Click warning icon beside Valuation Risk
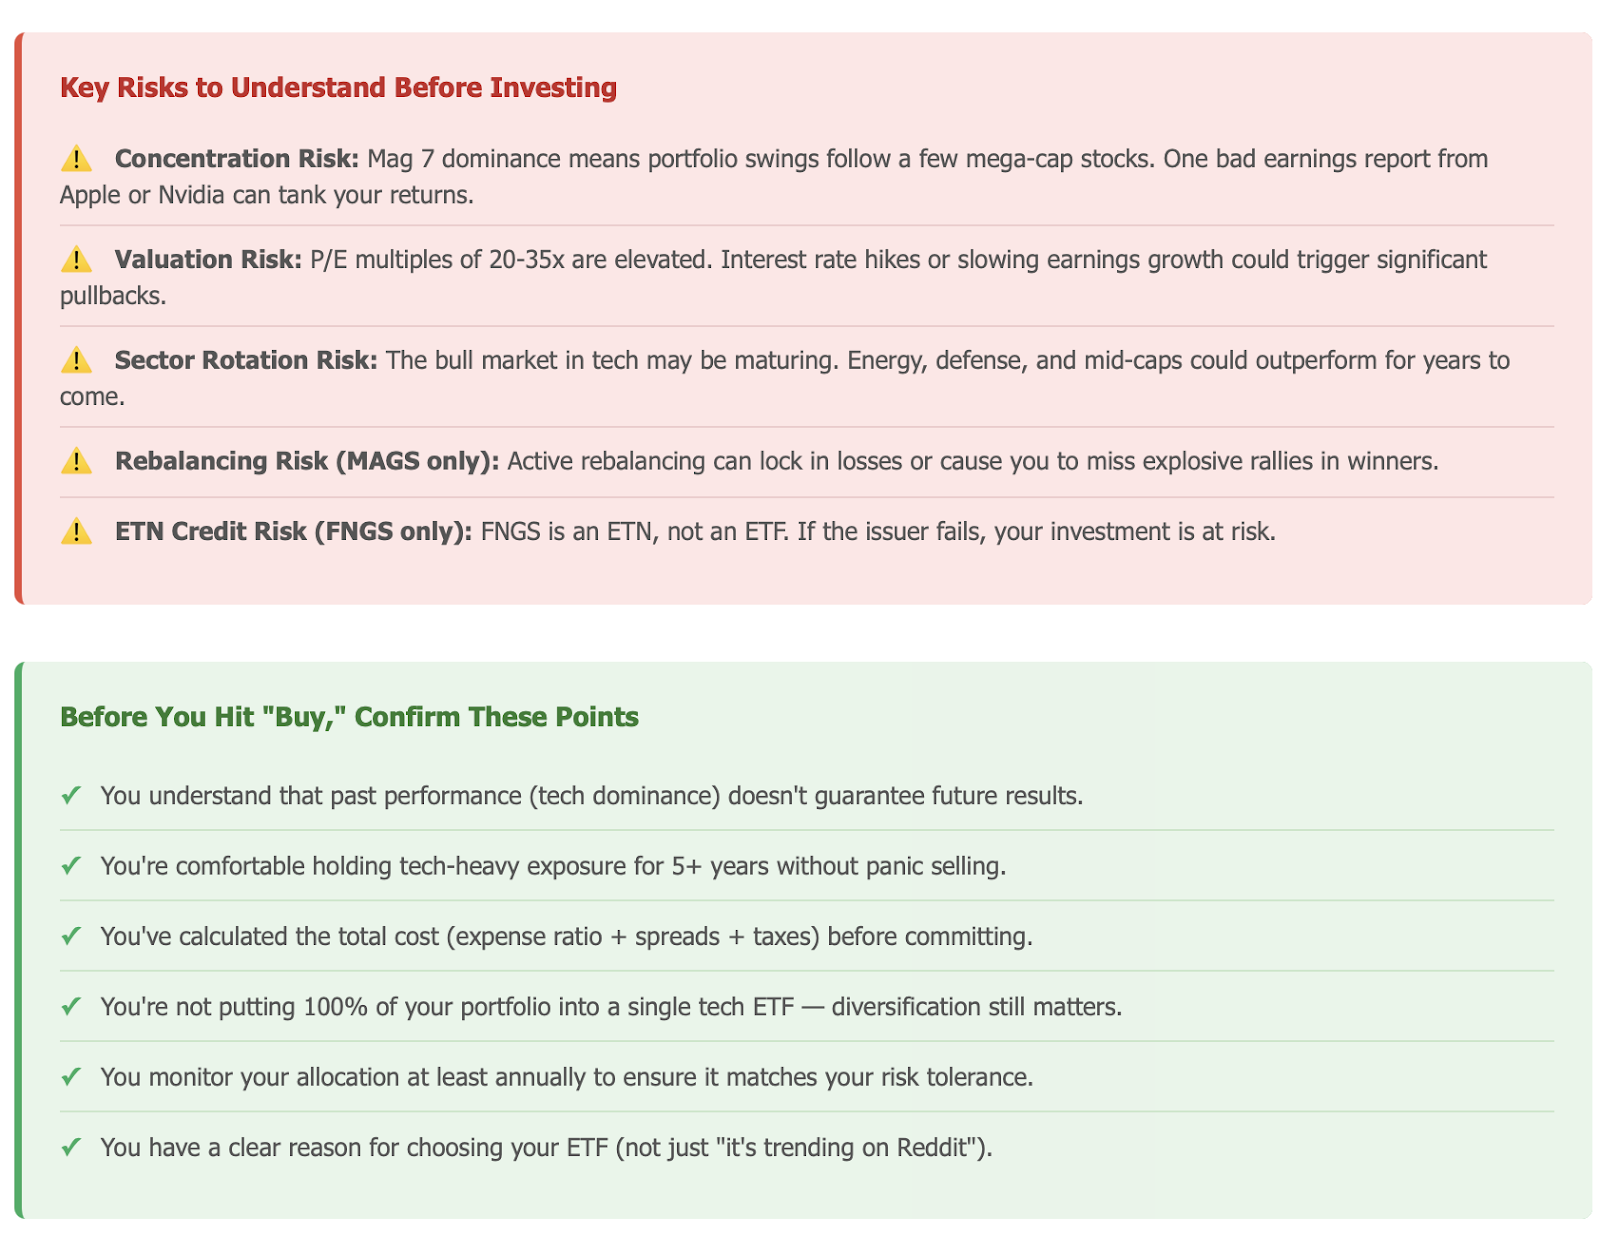Screen dimensions: 1600x1236 click(x=76, y=260)
